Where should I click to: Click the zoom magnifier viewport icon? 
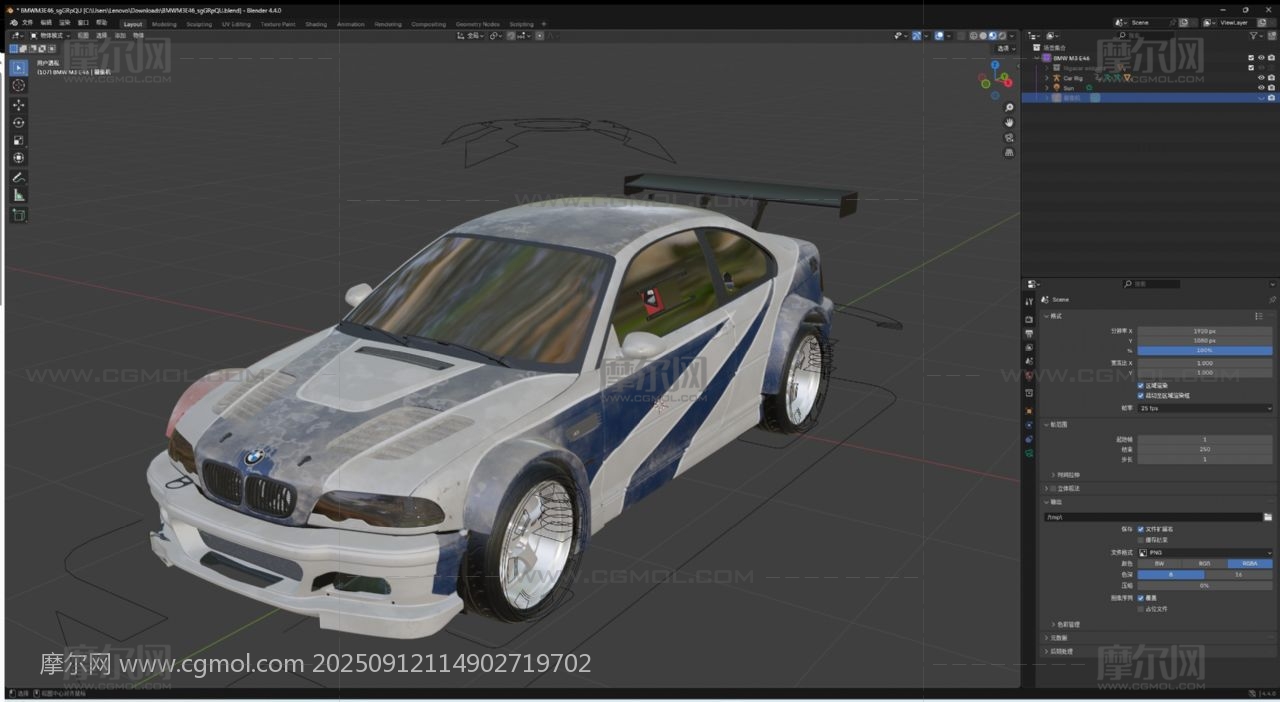(1009, 107)
